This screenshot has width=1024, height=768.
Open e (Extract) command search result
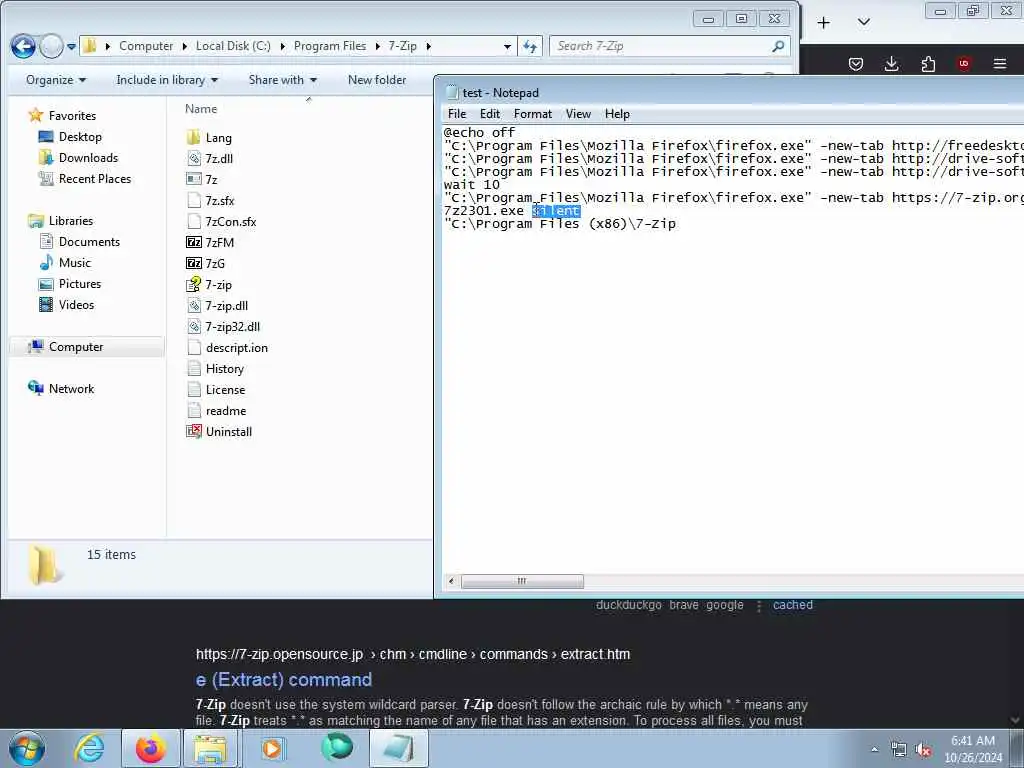(284, 680)
